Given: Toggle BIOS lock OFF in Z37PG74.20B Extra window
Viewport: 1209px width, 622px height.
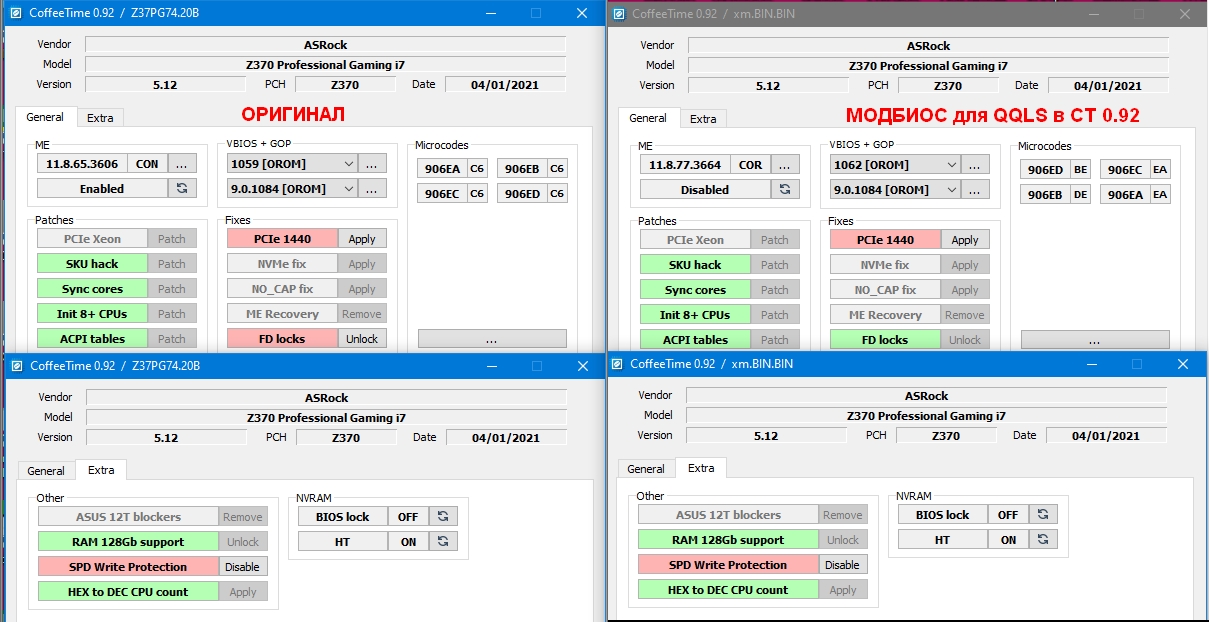Looking at the screenshot, I should pyautogui.click(x=408, y=517).
